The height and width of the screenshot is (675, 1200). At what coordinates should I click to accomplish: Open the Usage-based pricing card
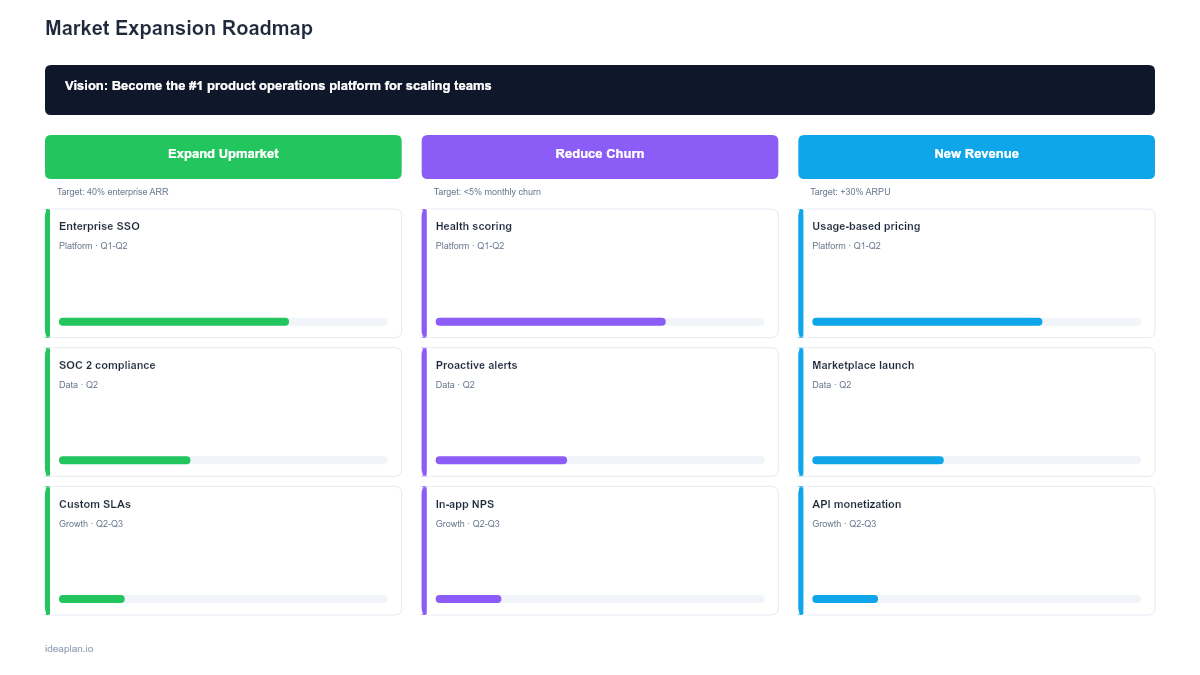(x=975, y=272)
